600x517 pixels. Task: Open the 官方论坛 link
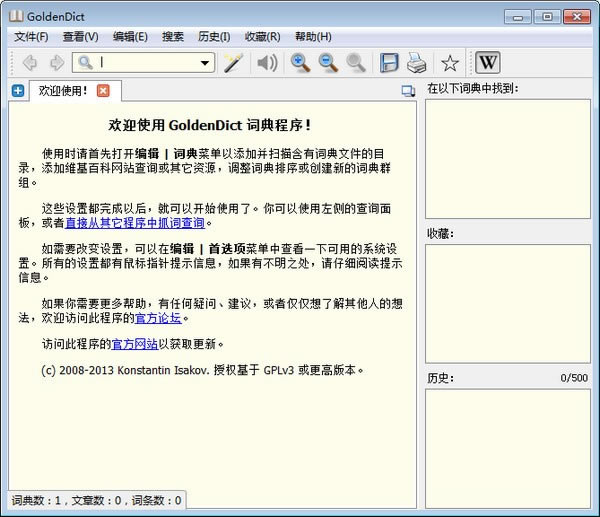coord(158,318)
